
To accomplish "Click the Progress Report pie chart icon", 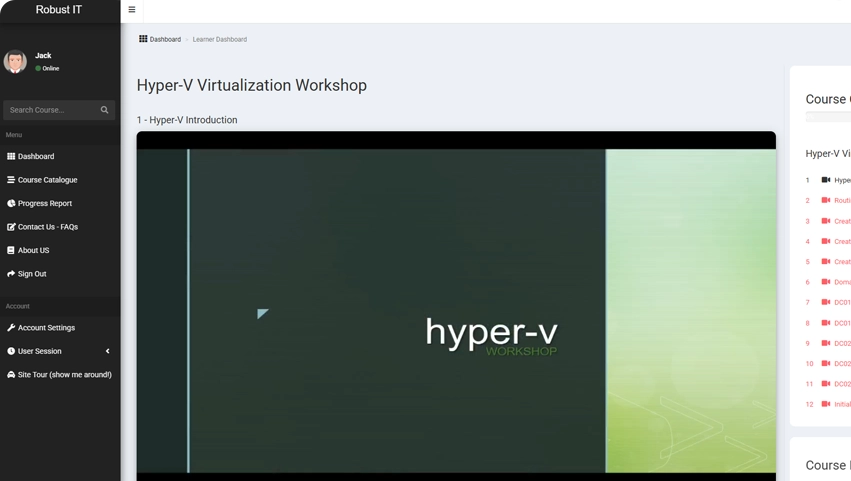I will (11, 203).
